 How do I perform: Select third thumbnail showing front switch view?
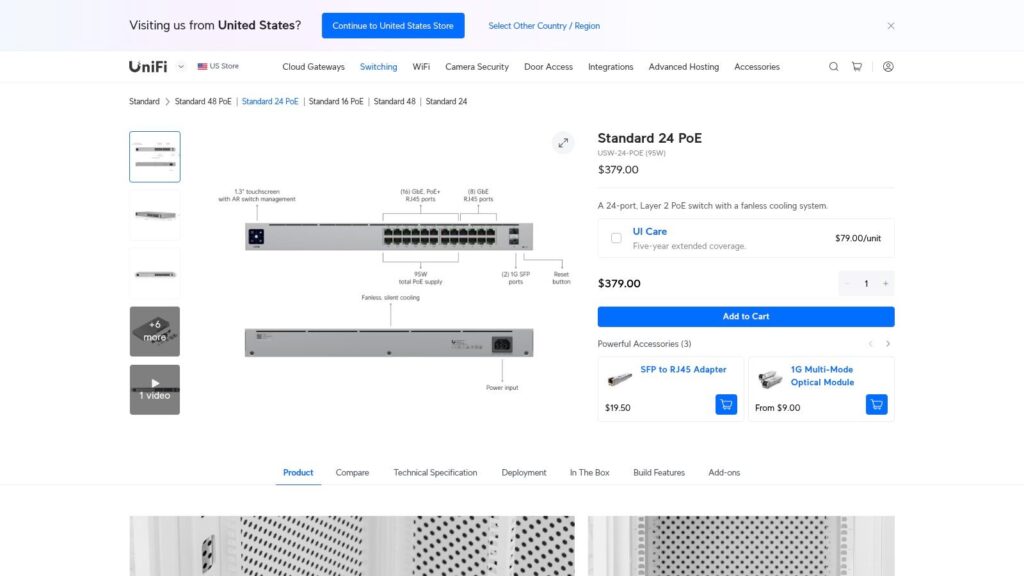coord(155,274)
